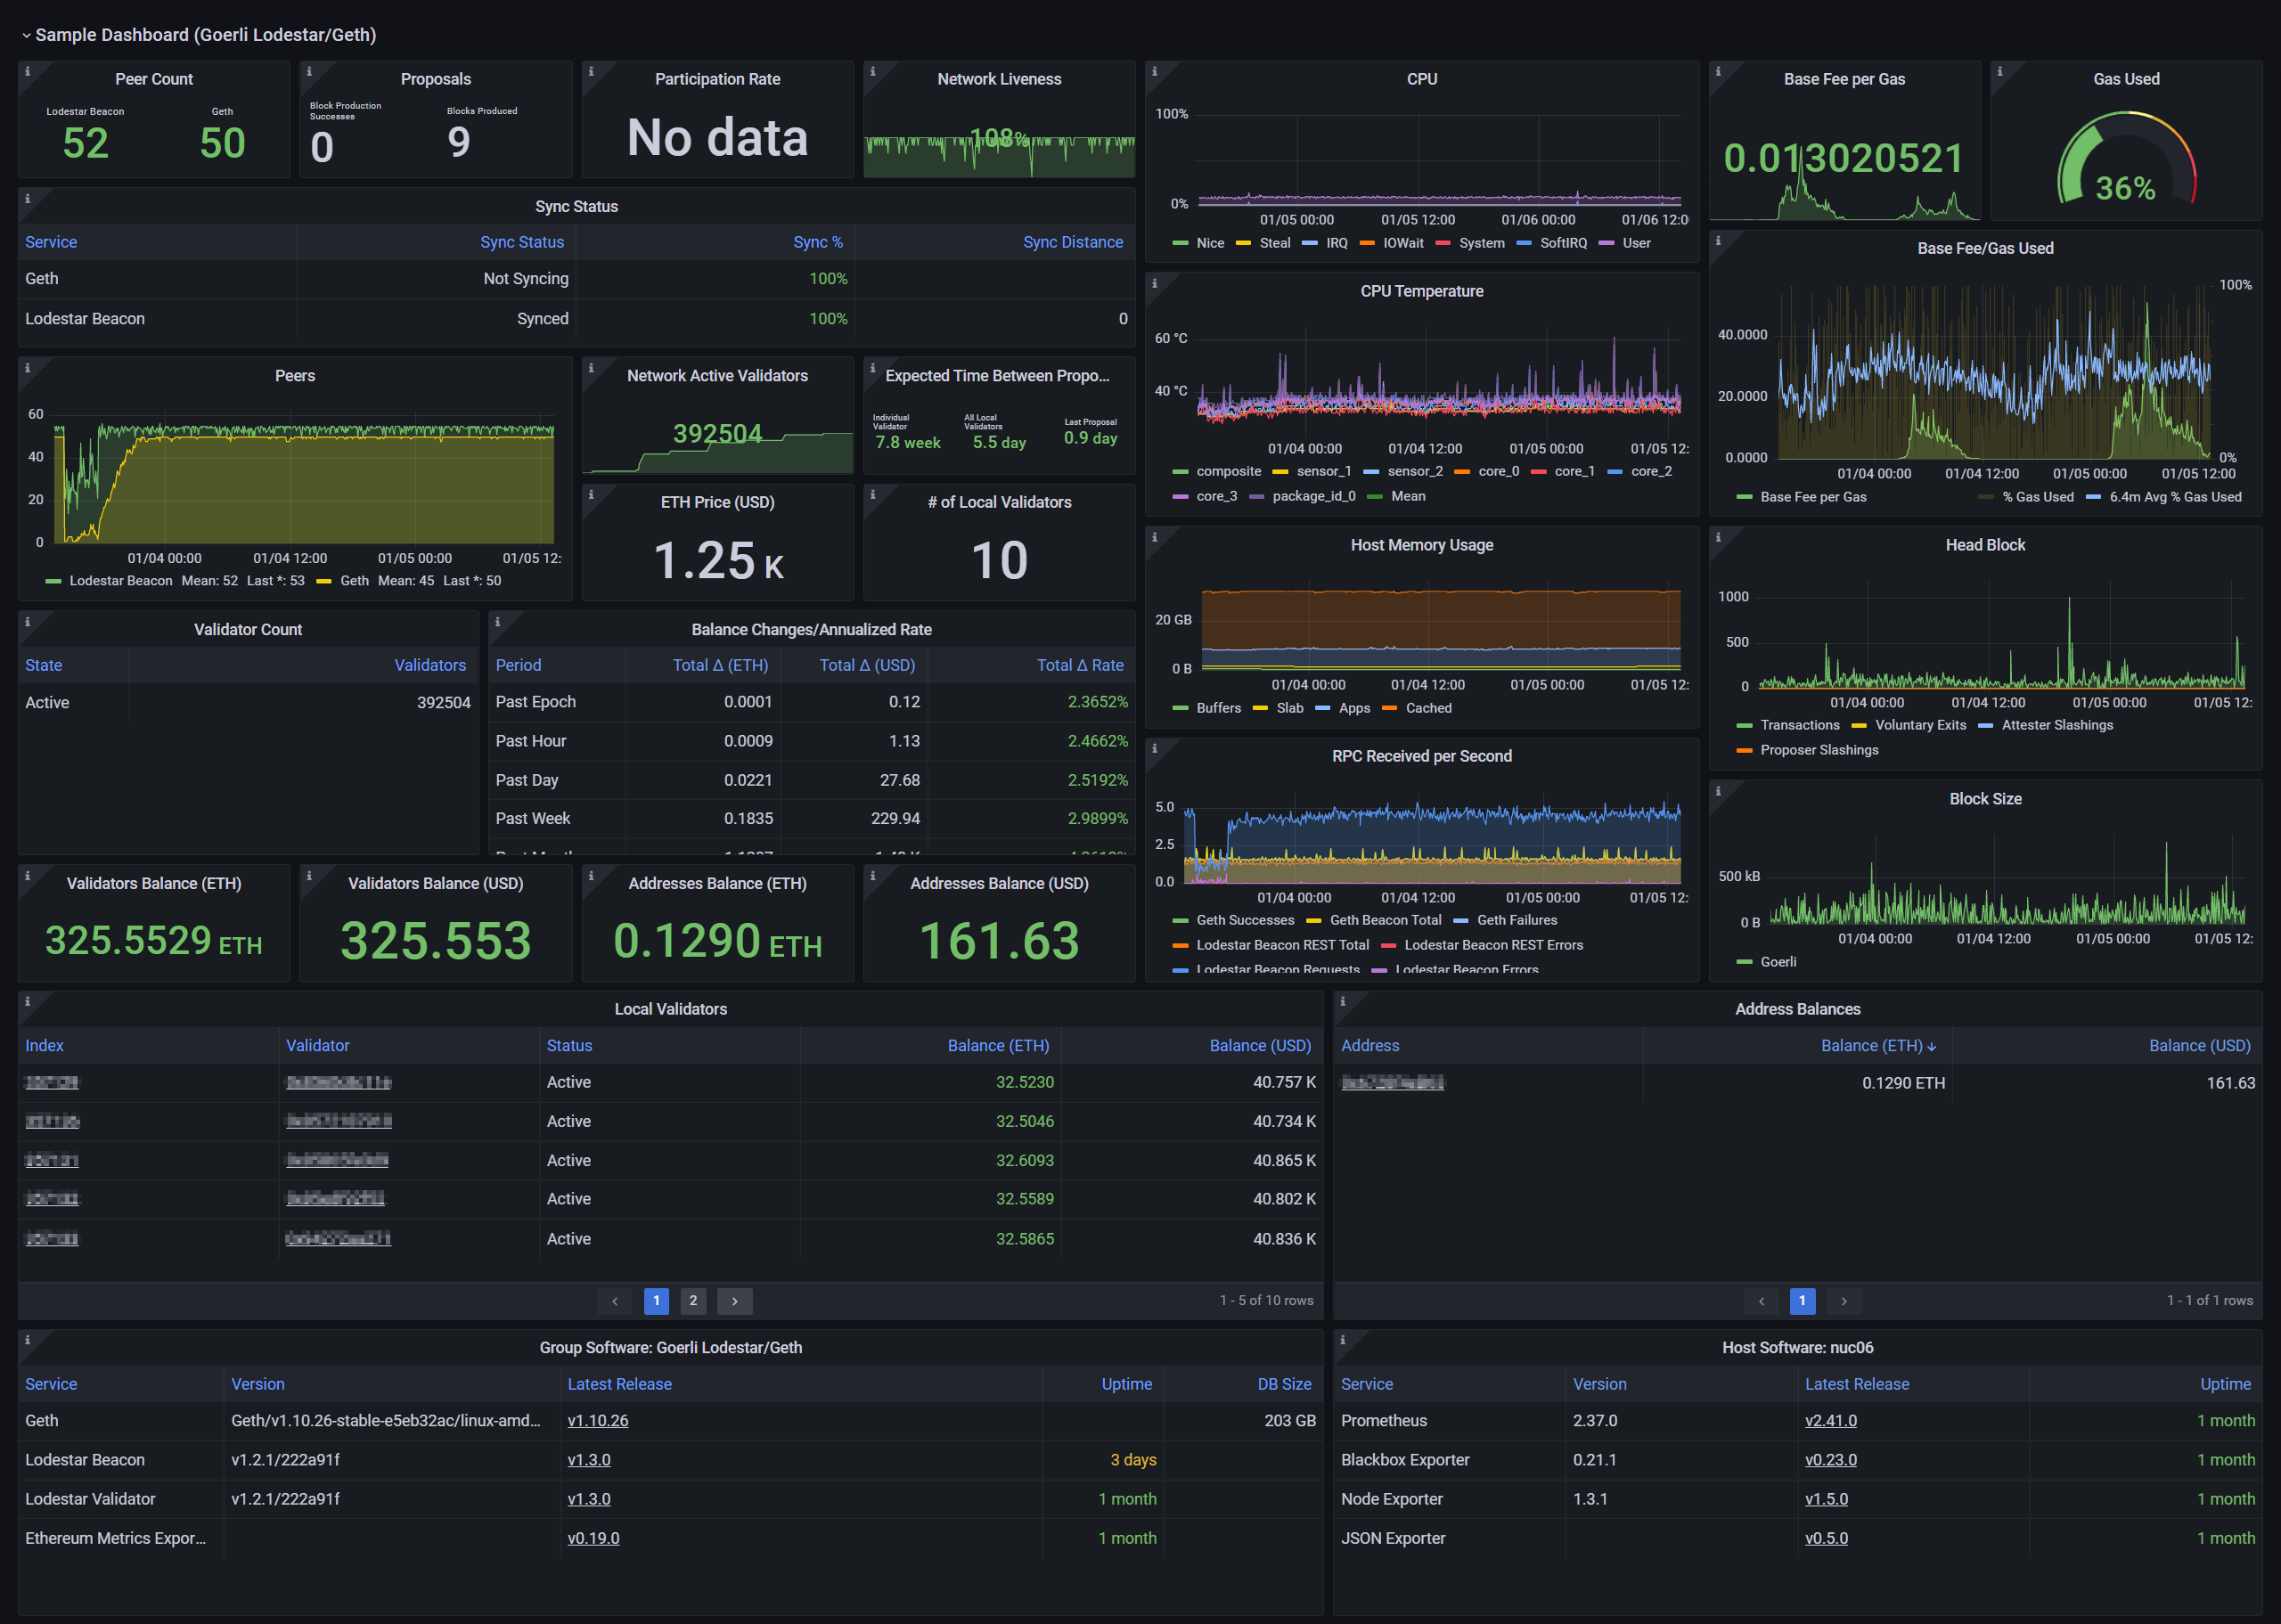The height and width of the screenshot is (1624, 2281).
Task: Sort Validator Count table by Validators
Action: point(430,666)
